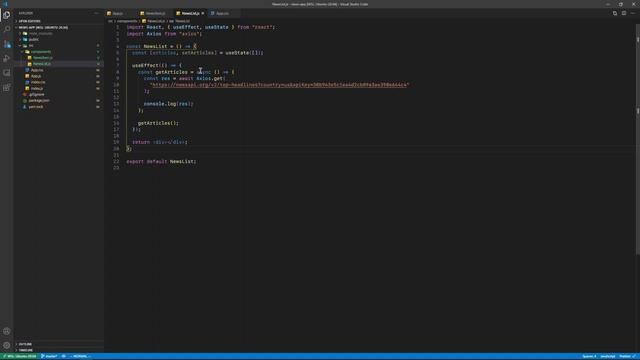Switch to the NewsItem.js editor tab
The width and height of the screenshot is (640, 360).
(x=156, y=13)
